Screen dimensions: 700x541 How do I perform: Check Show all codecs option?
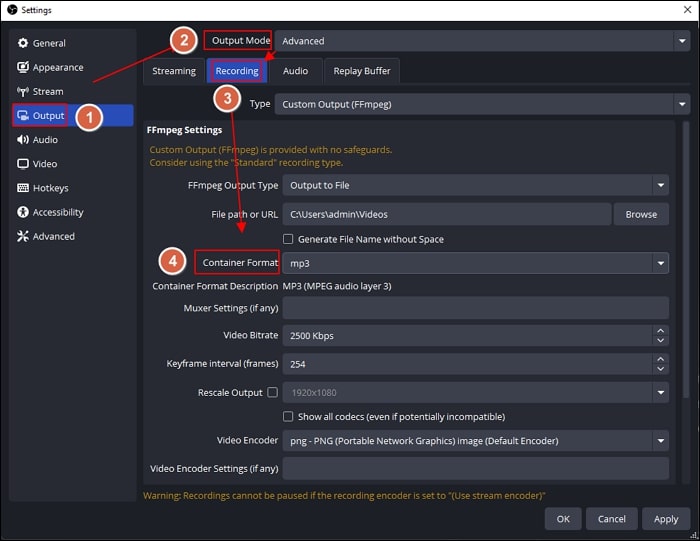288,416
